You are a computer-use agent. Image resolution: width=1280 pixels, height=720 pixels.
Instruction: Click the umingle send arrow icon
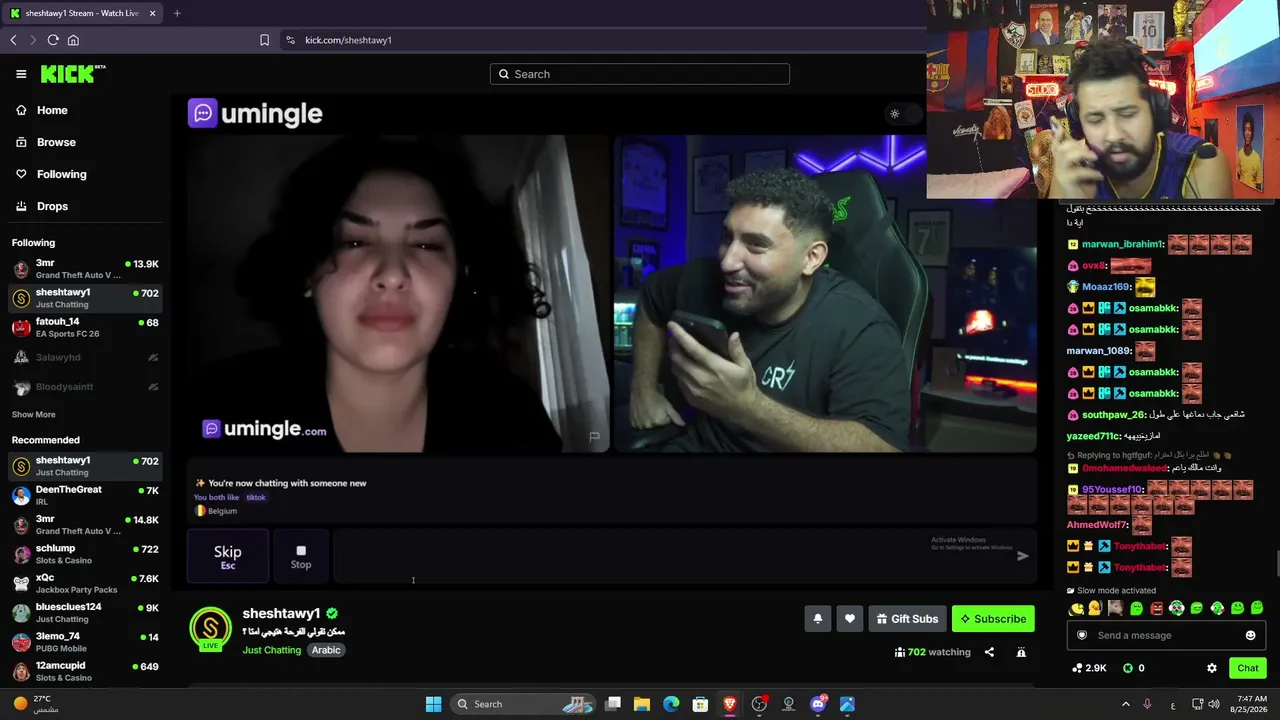pos(1022,556)
